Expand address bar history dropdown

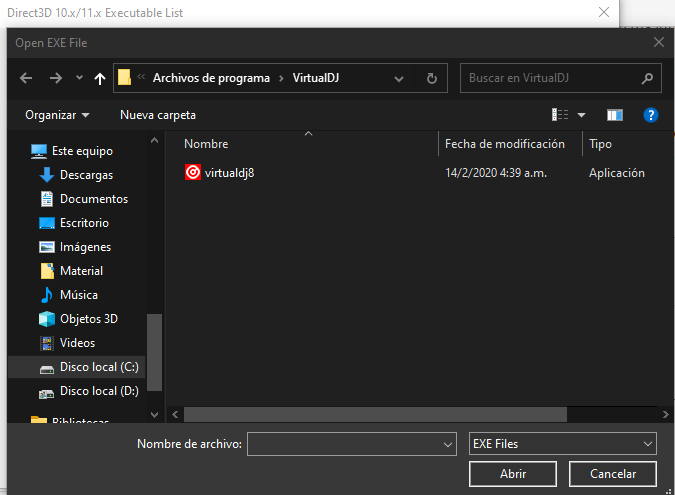399,78
